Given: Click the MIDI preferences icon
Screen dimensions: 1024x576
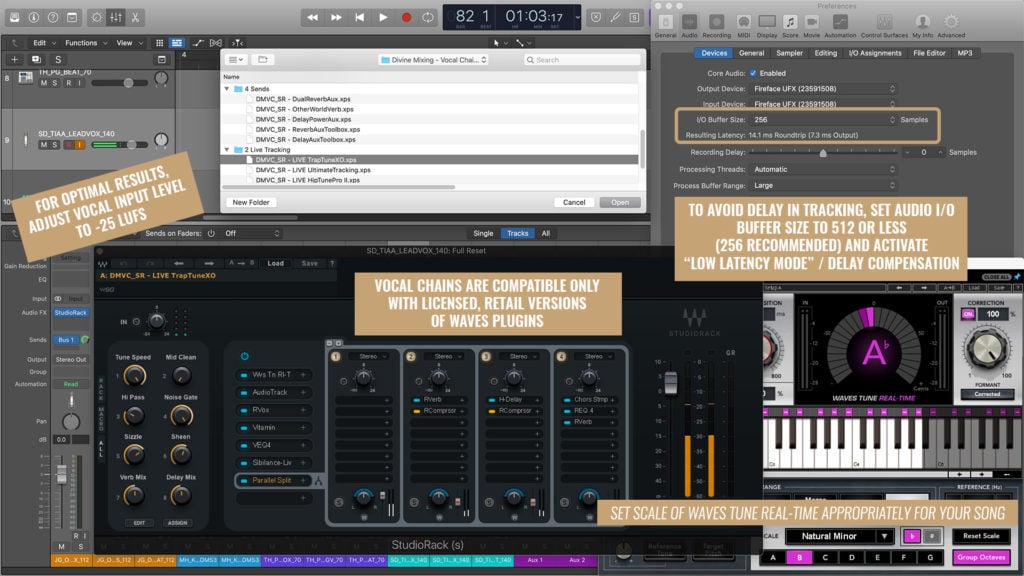Looking at the screenshot, I should pos(744,24).
